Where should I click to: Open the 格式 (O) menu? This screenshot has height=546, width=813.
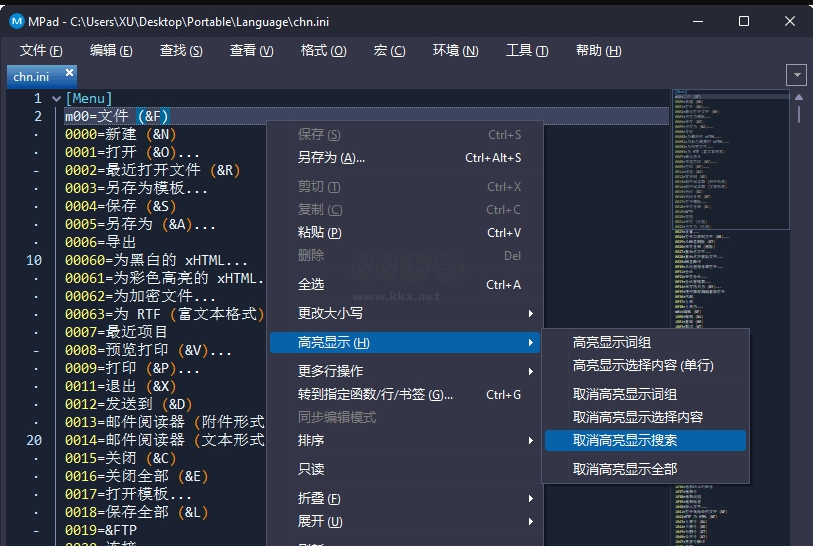pos(324,50)
